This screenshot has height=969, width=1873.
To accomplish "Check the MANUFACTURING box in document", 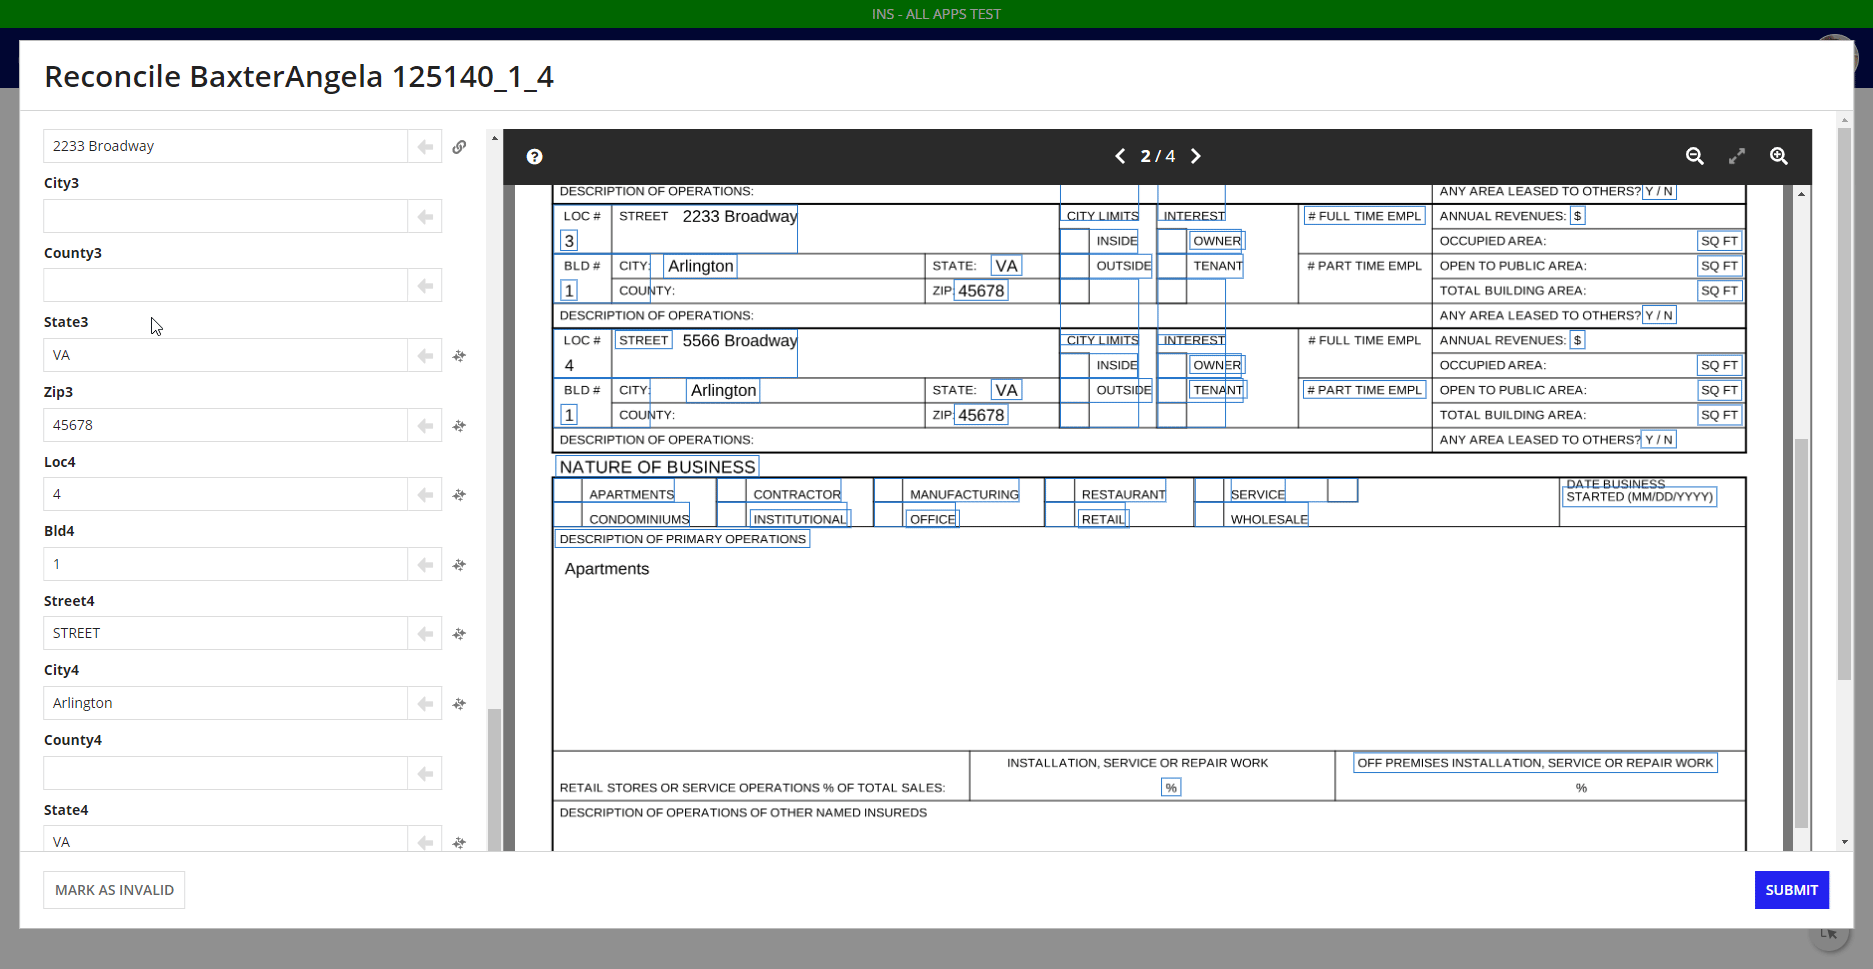I will [x=888, y=491].
